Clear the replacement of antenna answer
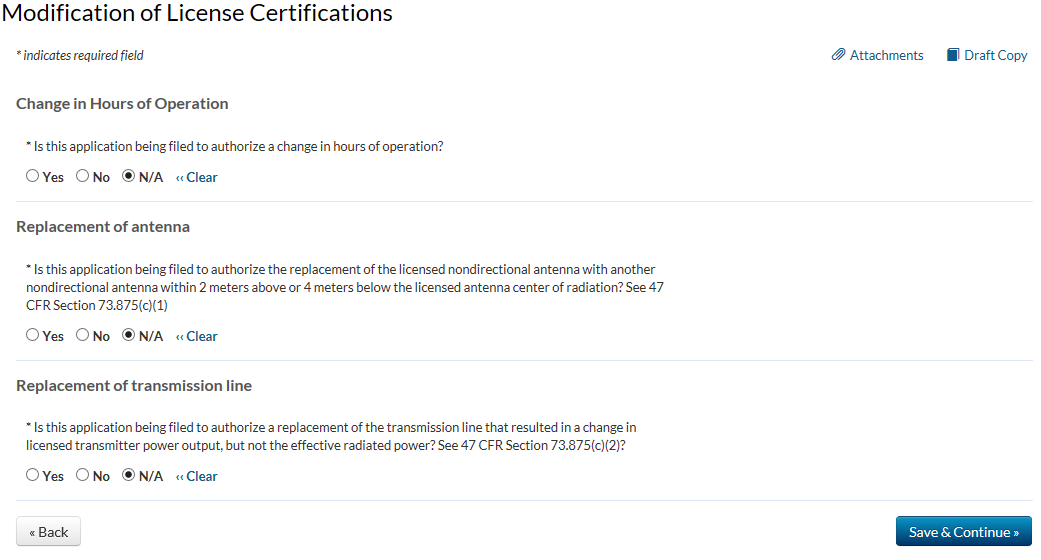This screenshot has width=1041, height=560. (x=197, y=336)
